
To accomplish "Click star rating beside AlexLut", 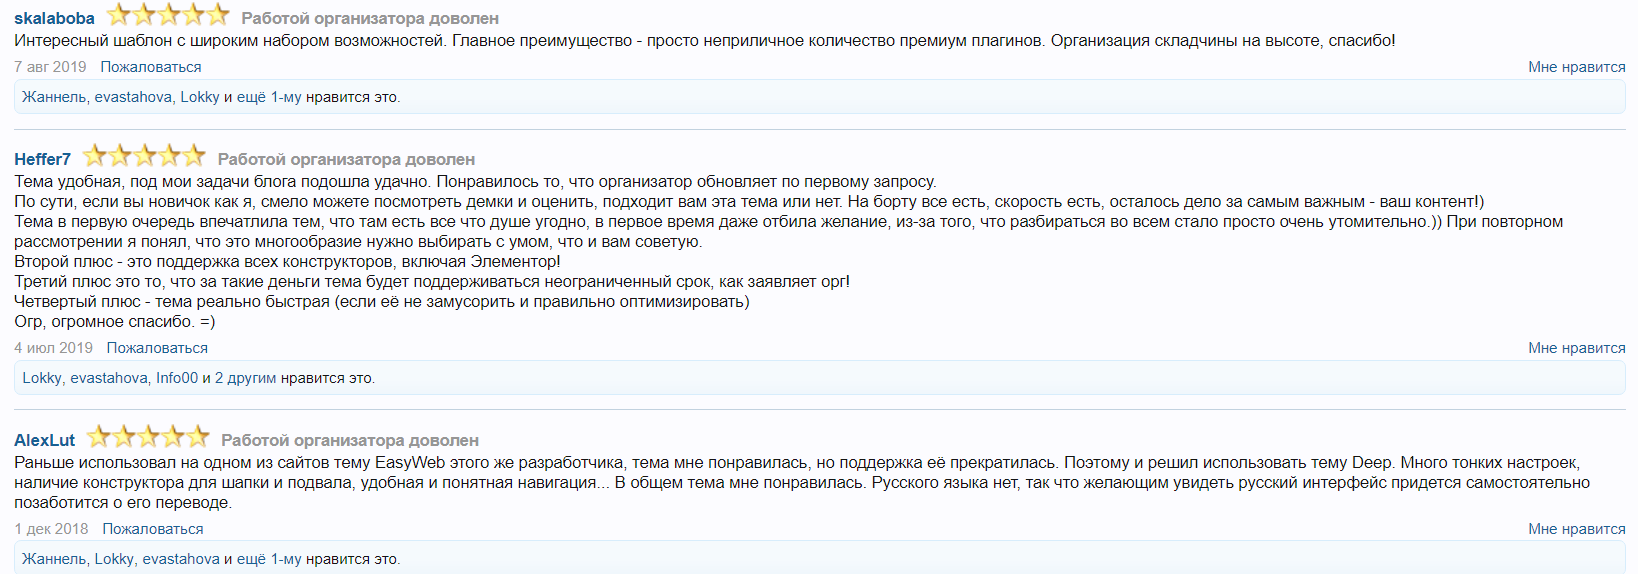I will (x=148, y=437).
